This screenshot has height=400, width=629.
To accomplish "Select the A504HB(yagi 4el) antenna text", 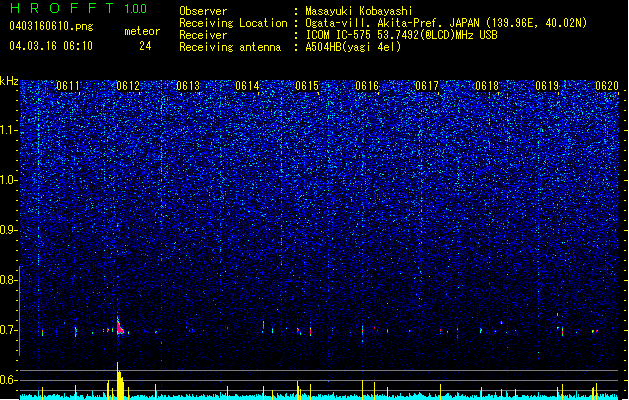I will [x=353, y=47].
